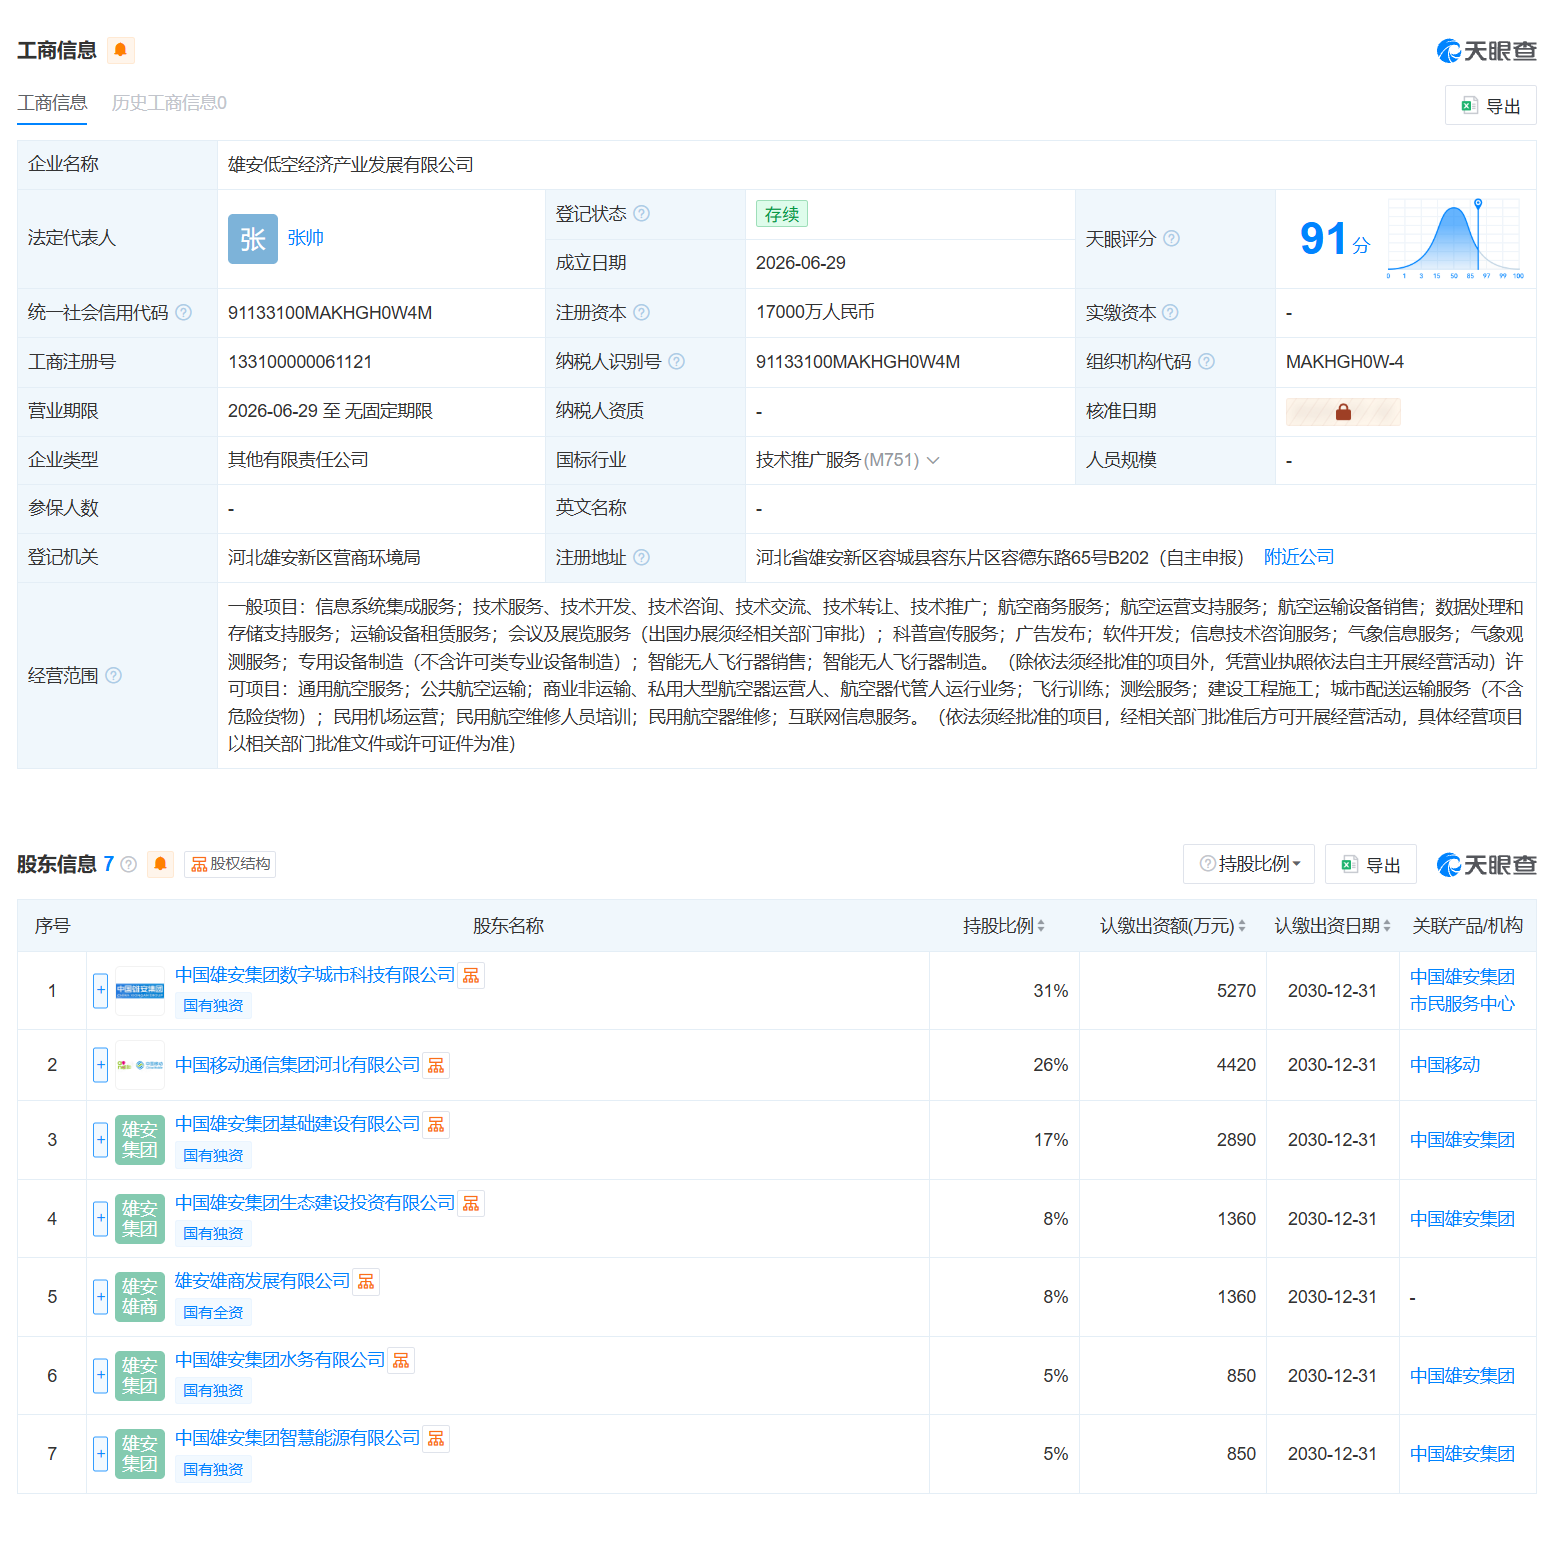Click the 133100000061121 registration number
Viewport: 1556px width, 1541px height.
[300, 361]
